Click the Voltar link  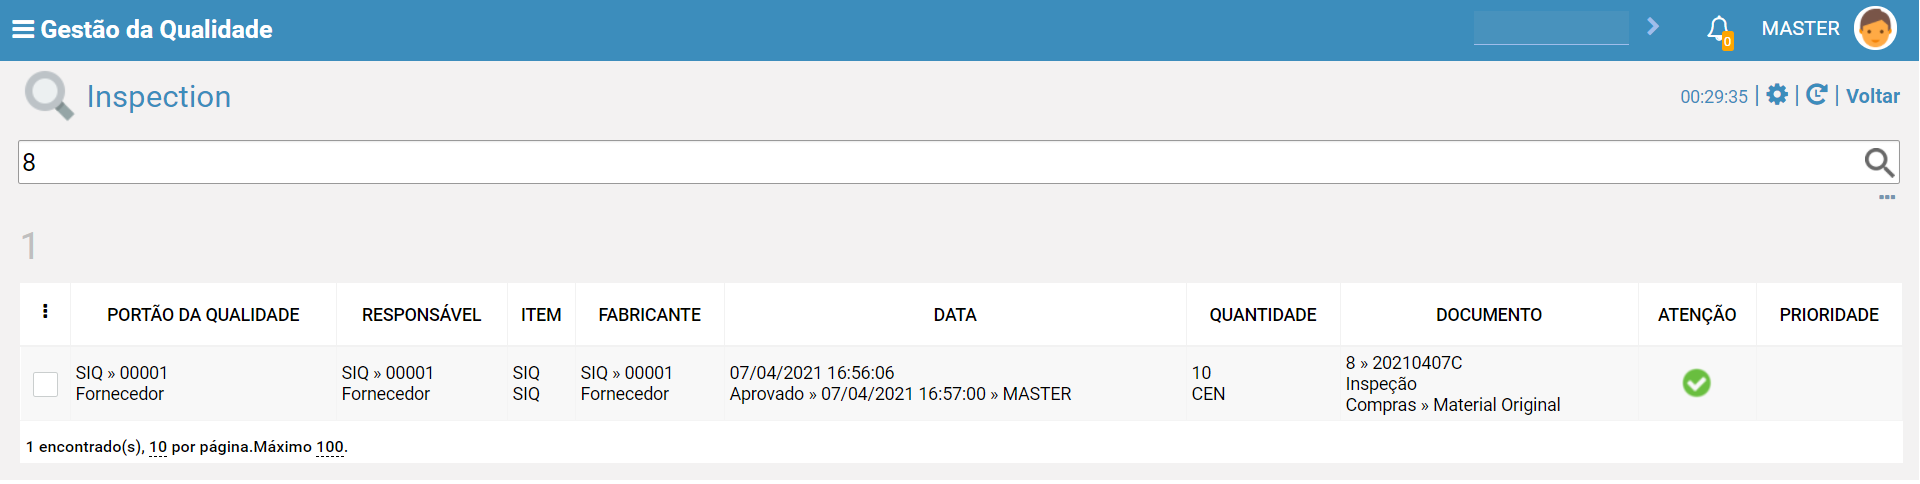pyautogui.click(x=1873, y=96)
